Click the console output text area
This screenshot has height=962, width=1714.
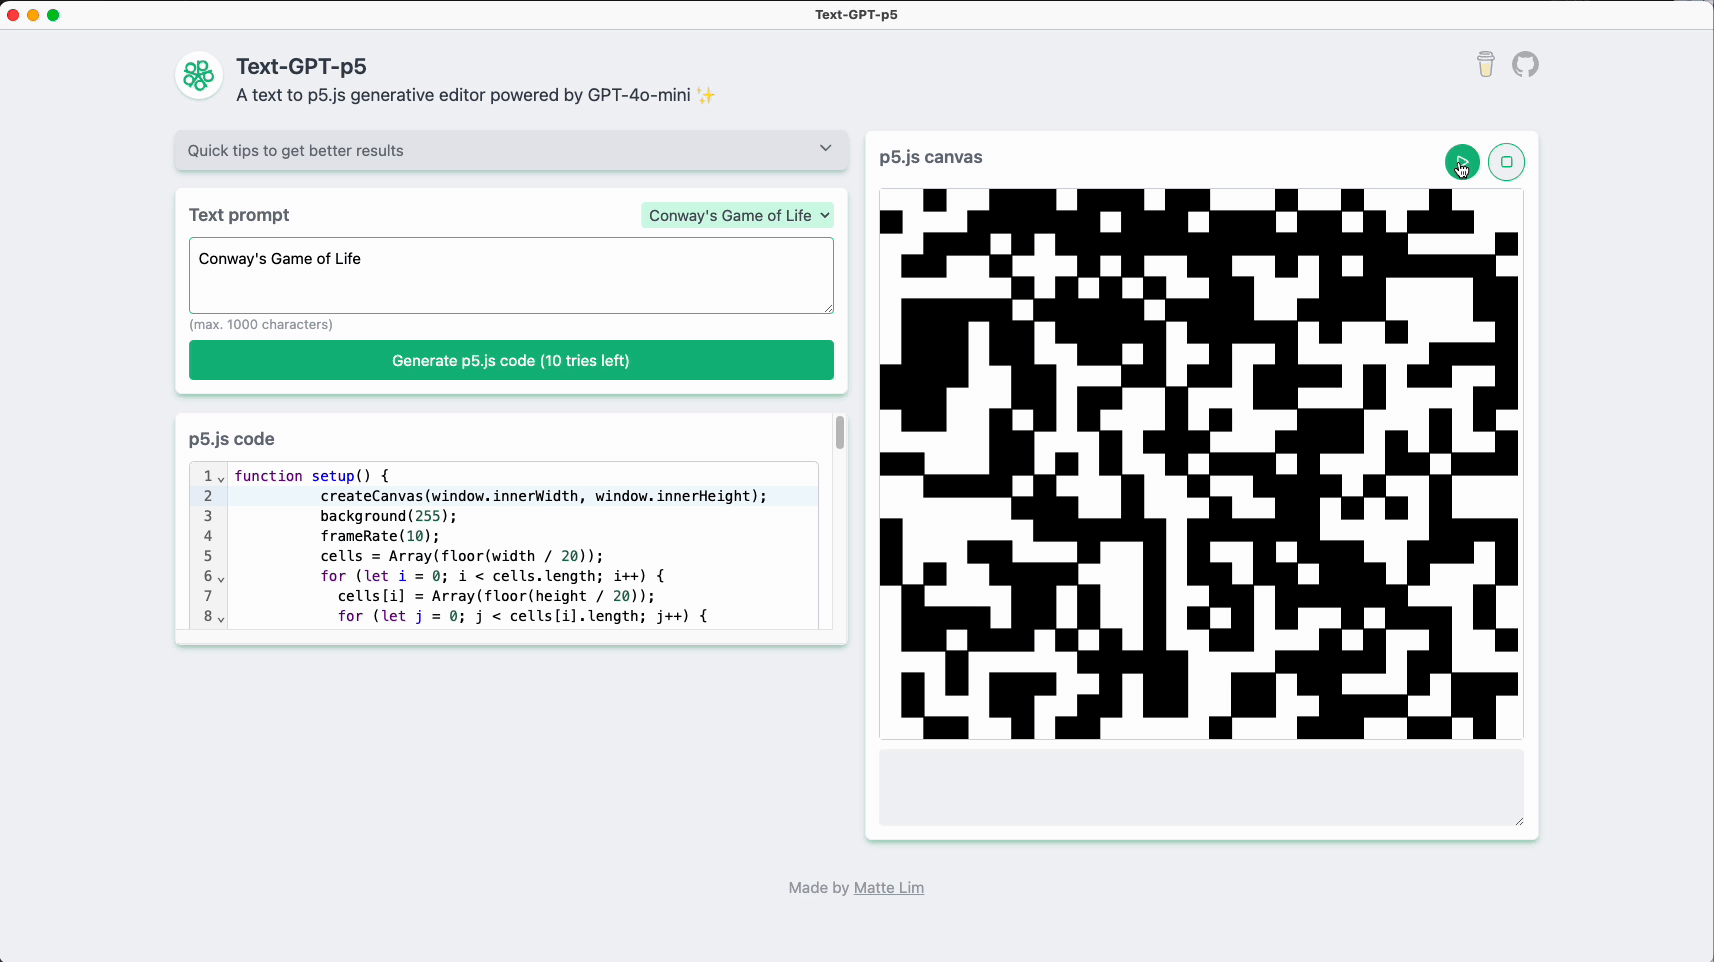(x=1201, y=788)
